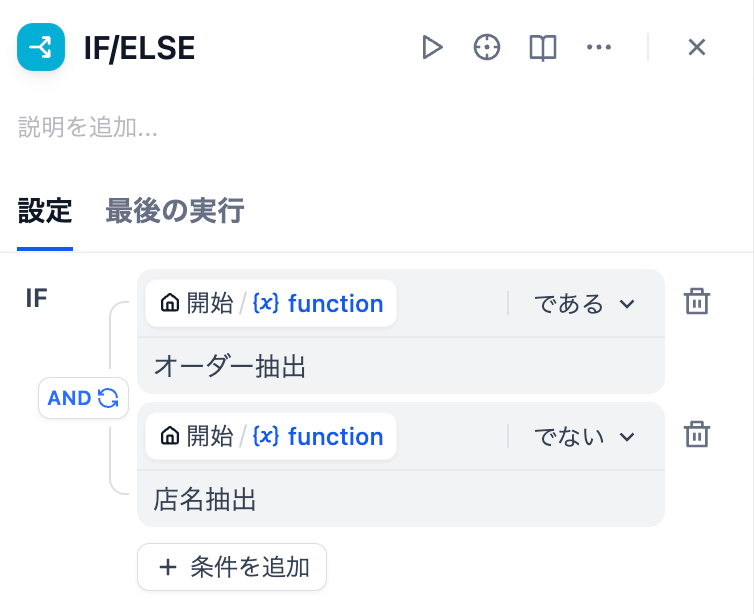Image resolution: width=754 pixels, height=614 pixels.
Task: Close the IF/ELSE panel
Action: click(697, 47)
